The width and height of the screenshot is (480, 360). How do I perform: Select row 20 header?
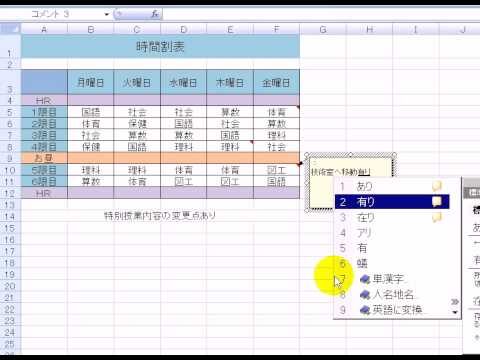coord(10,286)
